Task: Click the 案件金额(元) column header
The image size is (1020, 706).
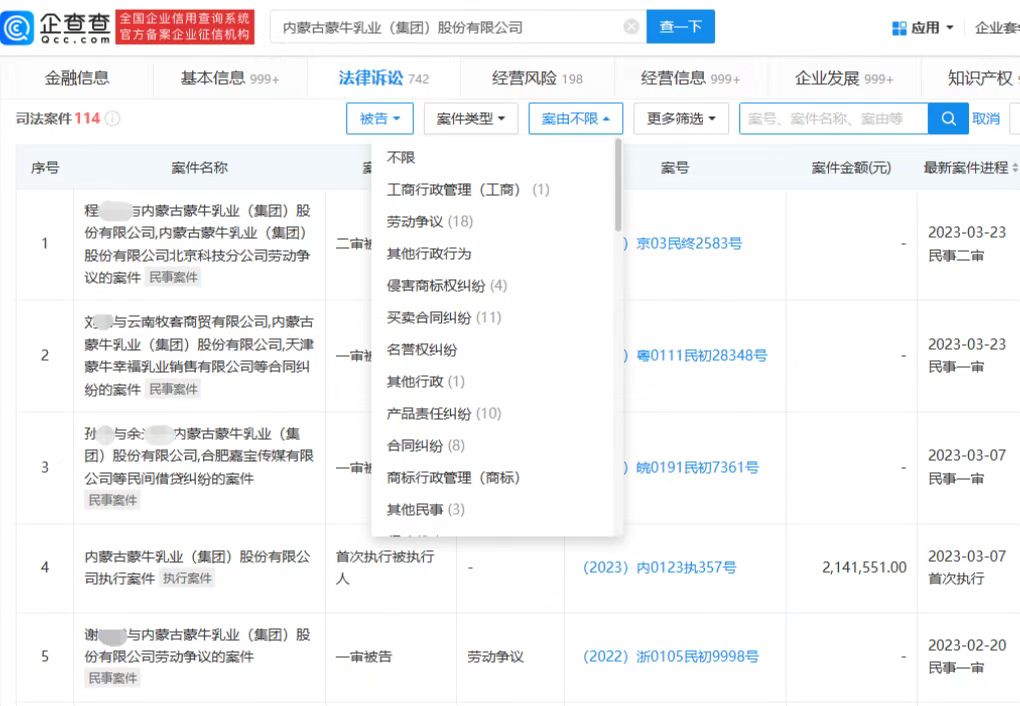Action: tap(851, 168)
